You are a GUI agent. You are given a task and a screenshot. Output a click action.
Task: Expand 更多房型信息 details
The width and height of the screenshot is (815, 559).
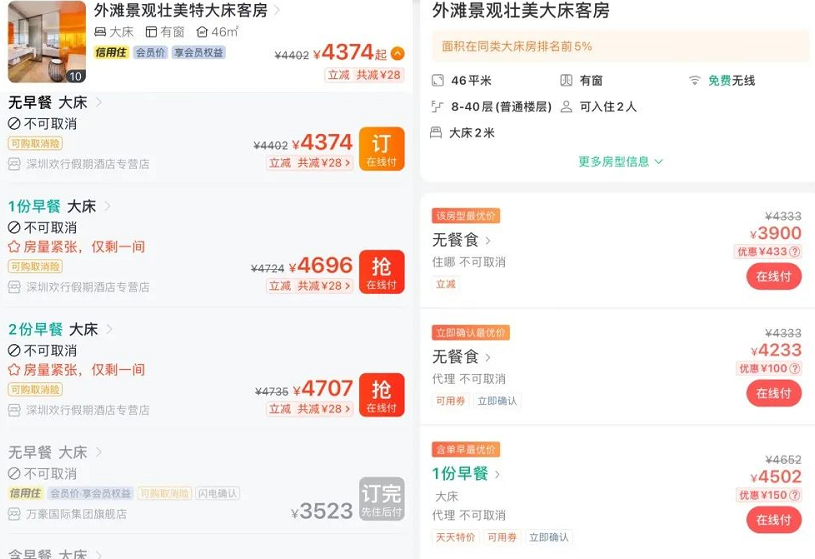click(x=621, y=162)
